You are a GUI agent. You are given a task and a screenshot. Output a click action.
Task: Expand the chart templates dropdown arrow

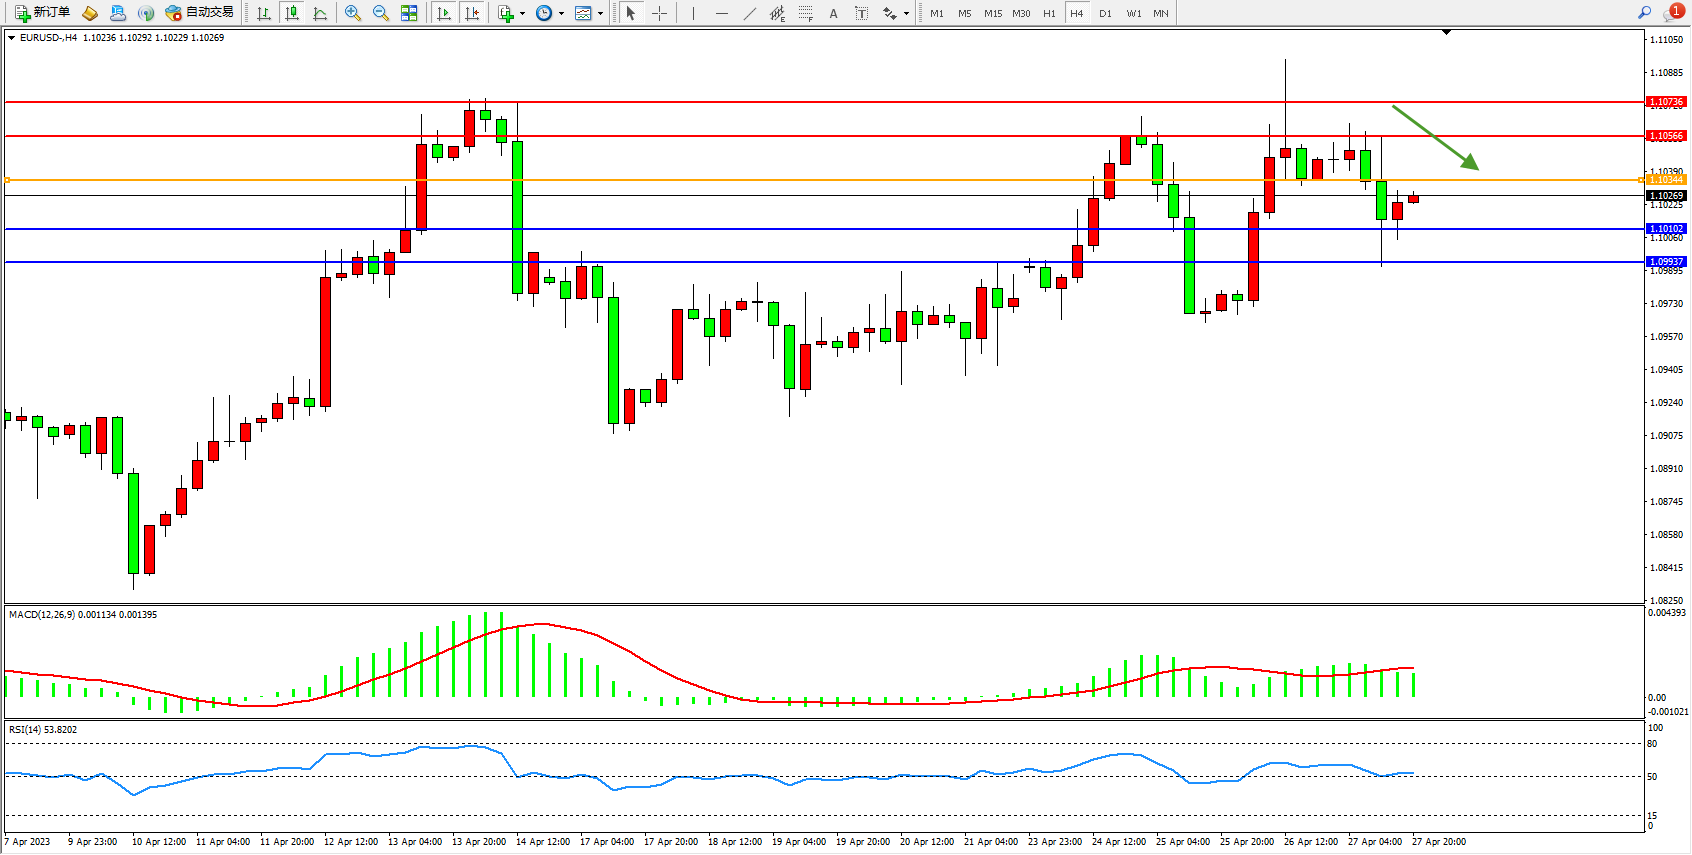600,14
